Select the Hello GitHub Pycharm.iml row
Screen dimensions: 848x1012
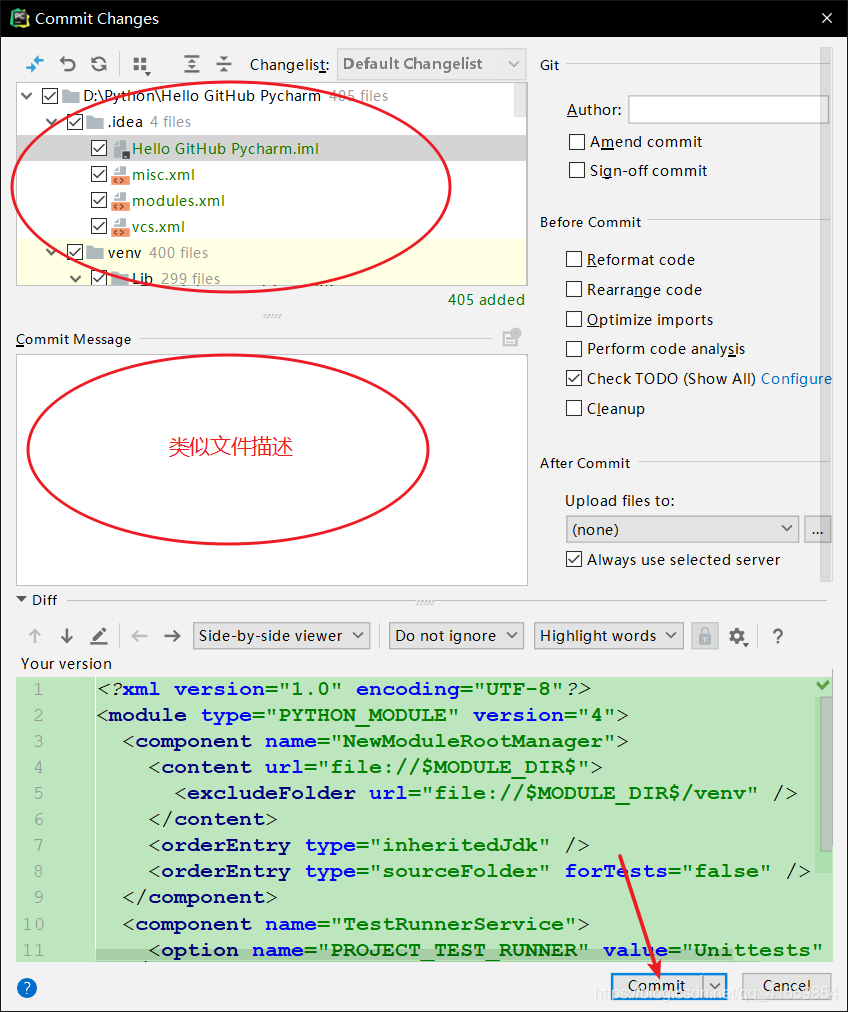271,148
